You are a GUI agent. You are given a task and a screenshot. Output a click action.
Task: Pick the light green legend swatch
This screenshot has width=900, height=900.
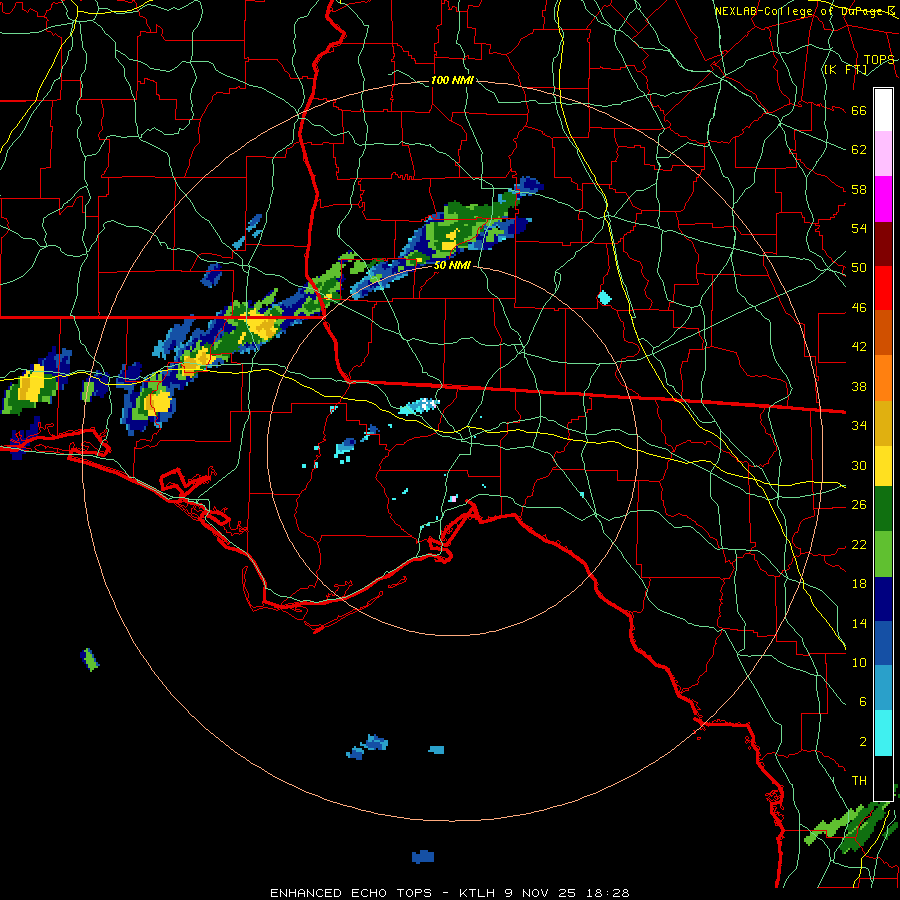pos(883,554)
